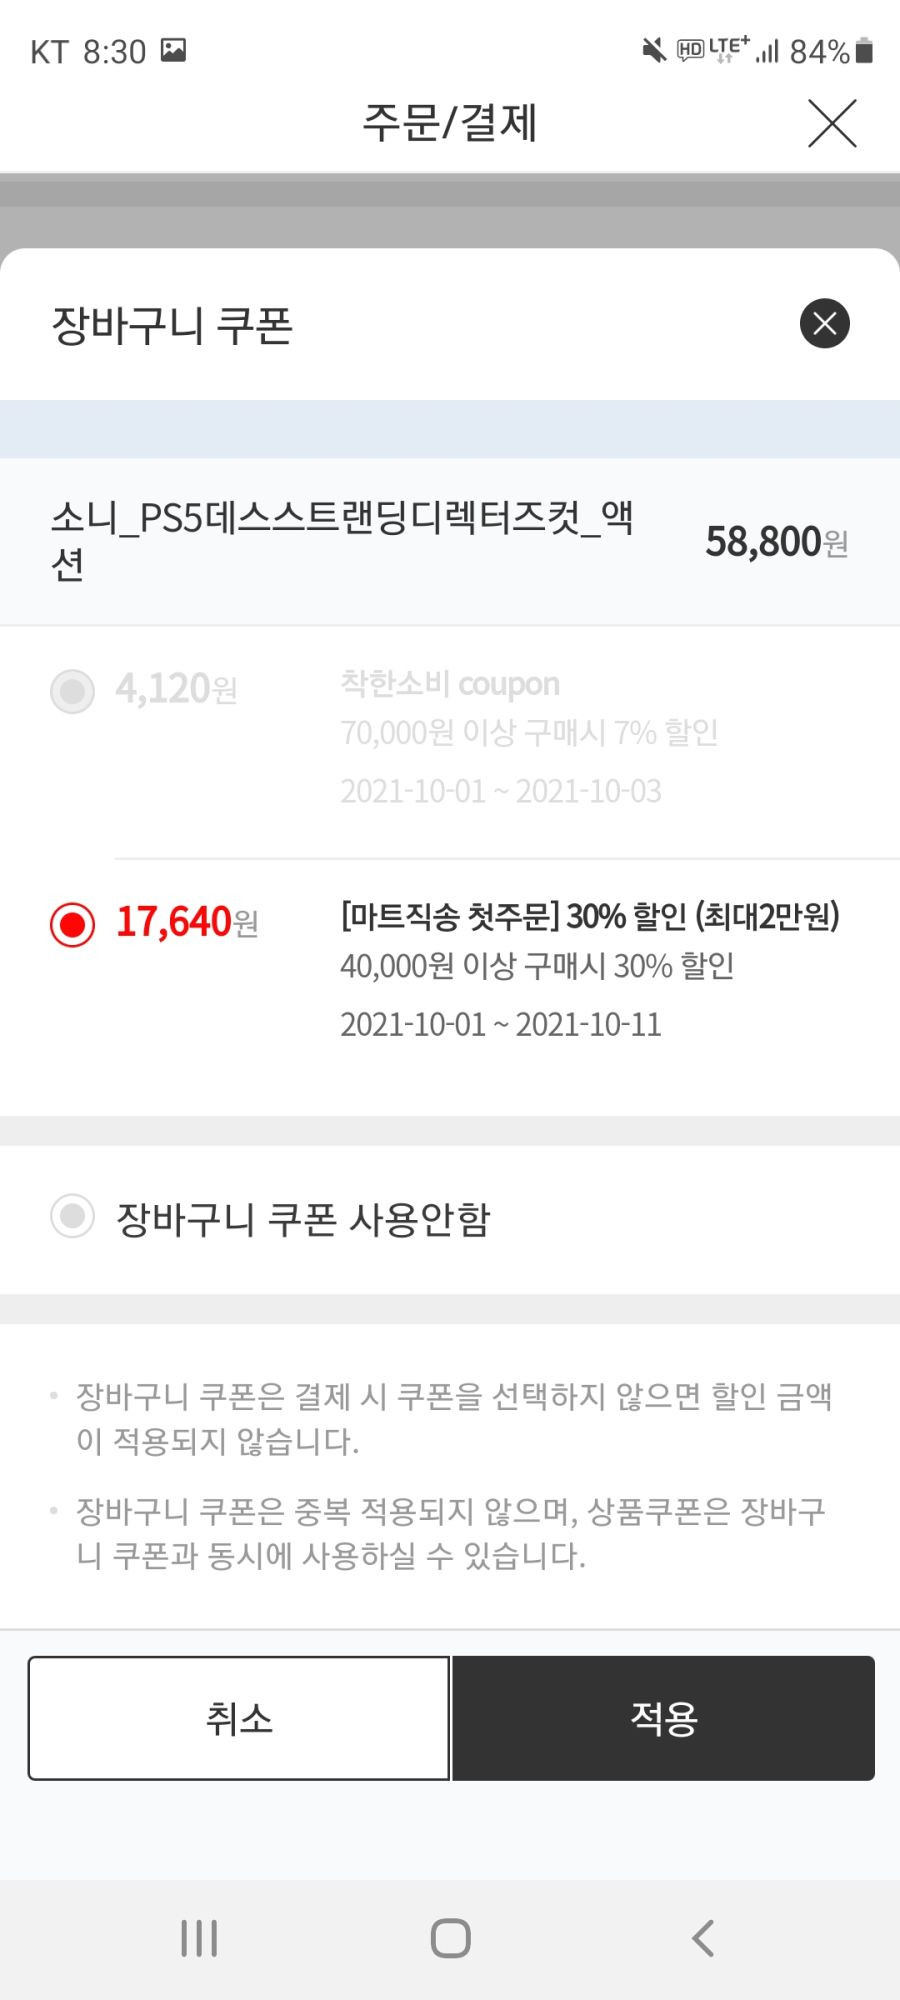Screen dimensions: 900x2000
Task: Select the 17,640원 마트직송 coupon radio button
Action: coord(73,924)
